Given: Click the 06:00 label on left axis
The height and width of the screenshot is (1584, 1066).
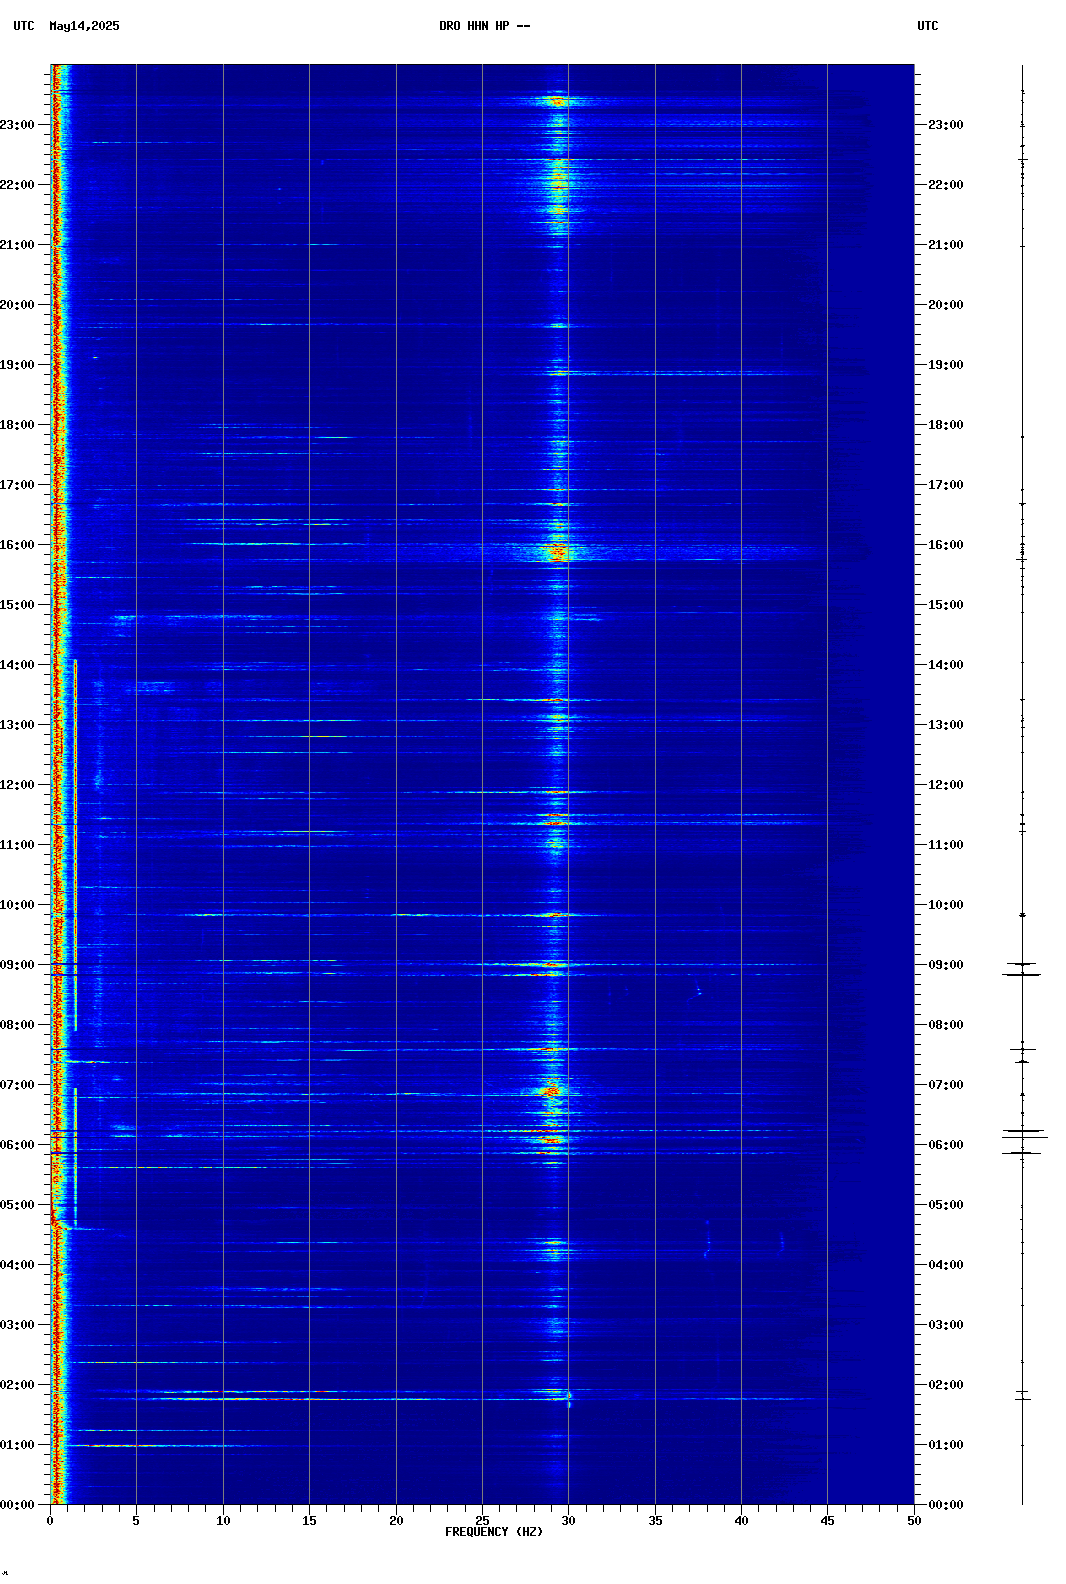Looking at the screenshot, I should pos(17,1145).
